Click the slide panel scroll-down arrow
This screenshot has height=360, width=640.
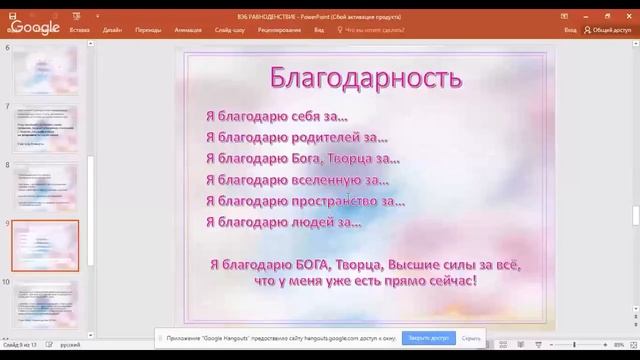point(91,335)
